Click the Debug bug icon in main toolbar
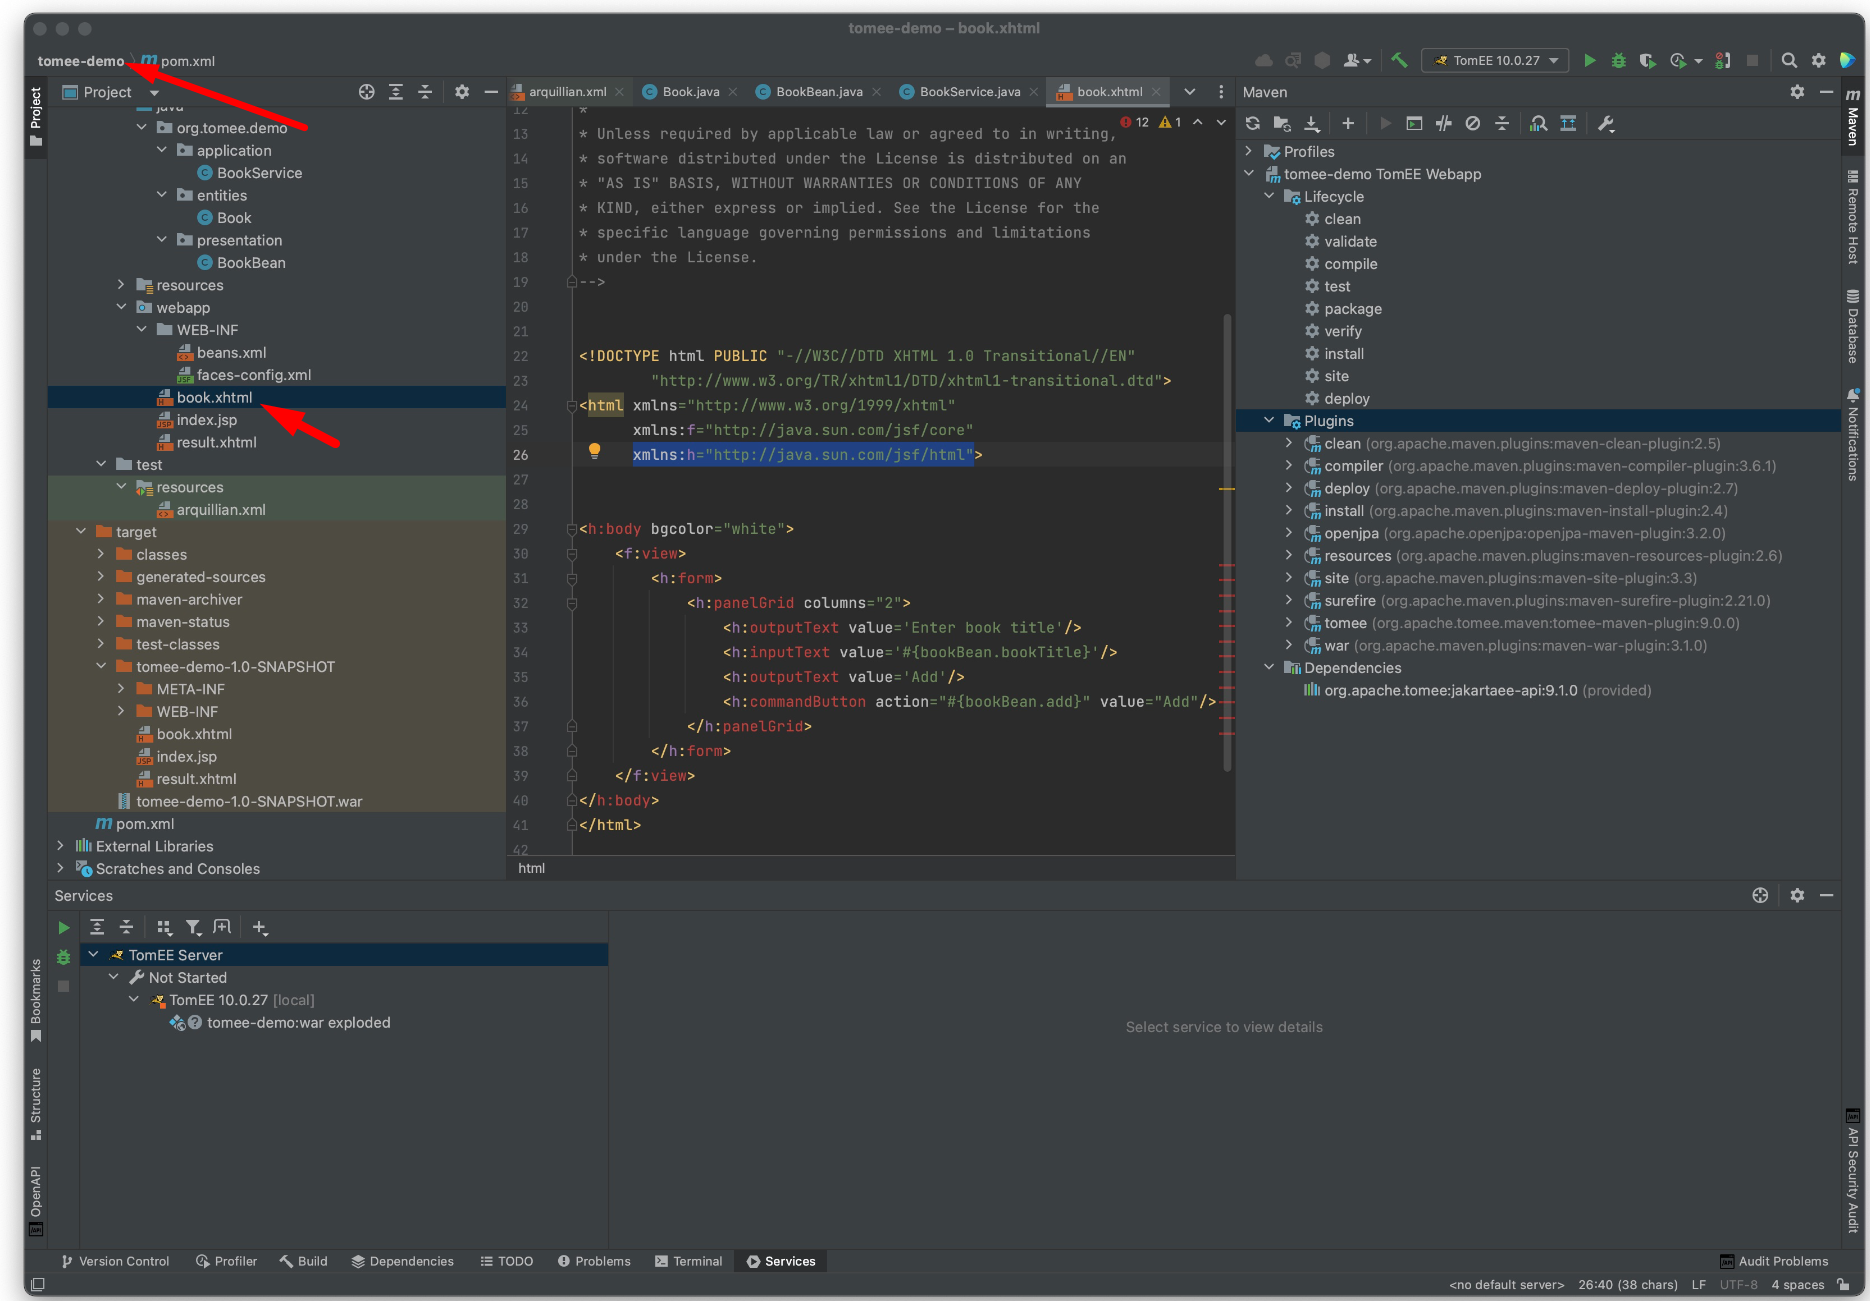The image size is (1870, 1301). [x=1618, y=61]
